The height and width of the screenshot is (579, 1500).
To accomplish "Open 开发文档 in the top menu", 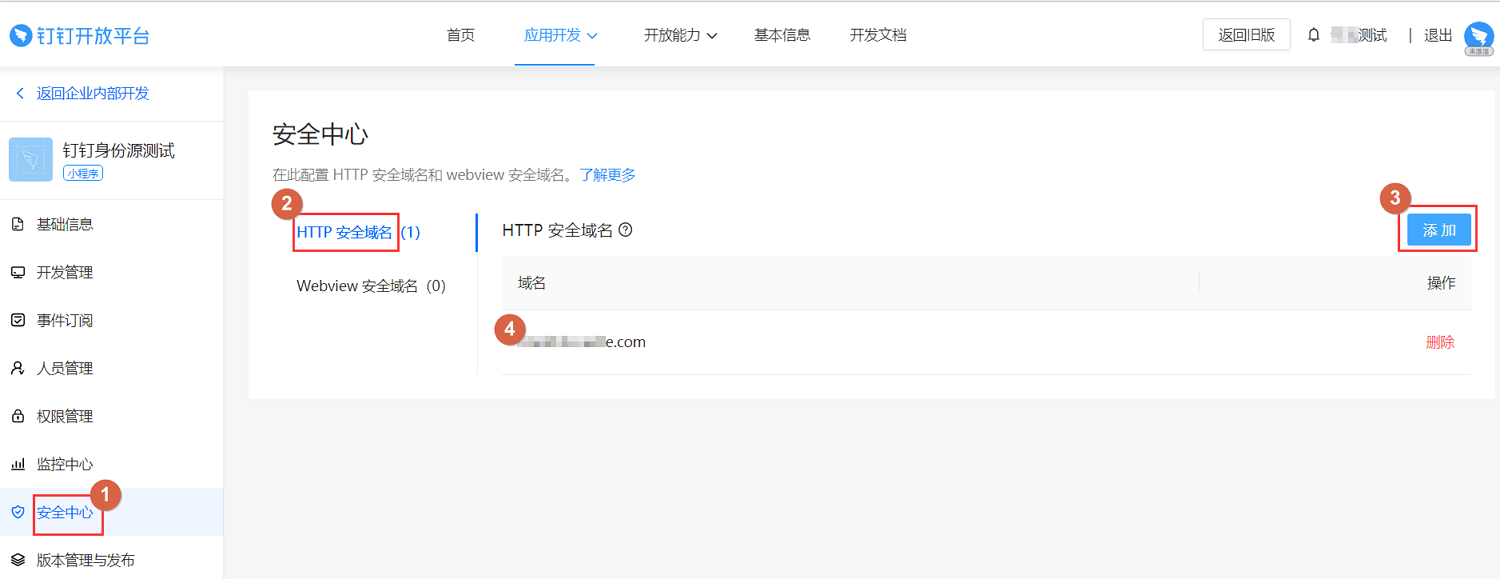I will (878, 35).
